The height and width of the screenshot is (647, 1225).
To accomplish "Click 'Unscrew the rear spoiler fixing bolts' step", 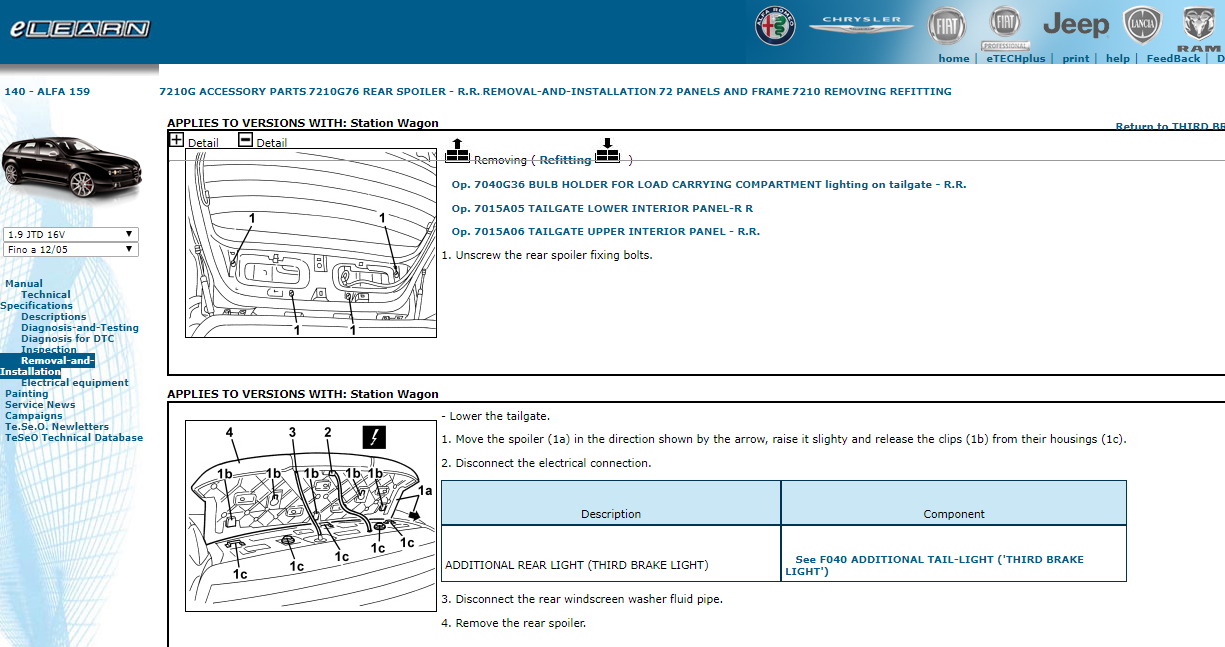I will pos(547,255).
